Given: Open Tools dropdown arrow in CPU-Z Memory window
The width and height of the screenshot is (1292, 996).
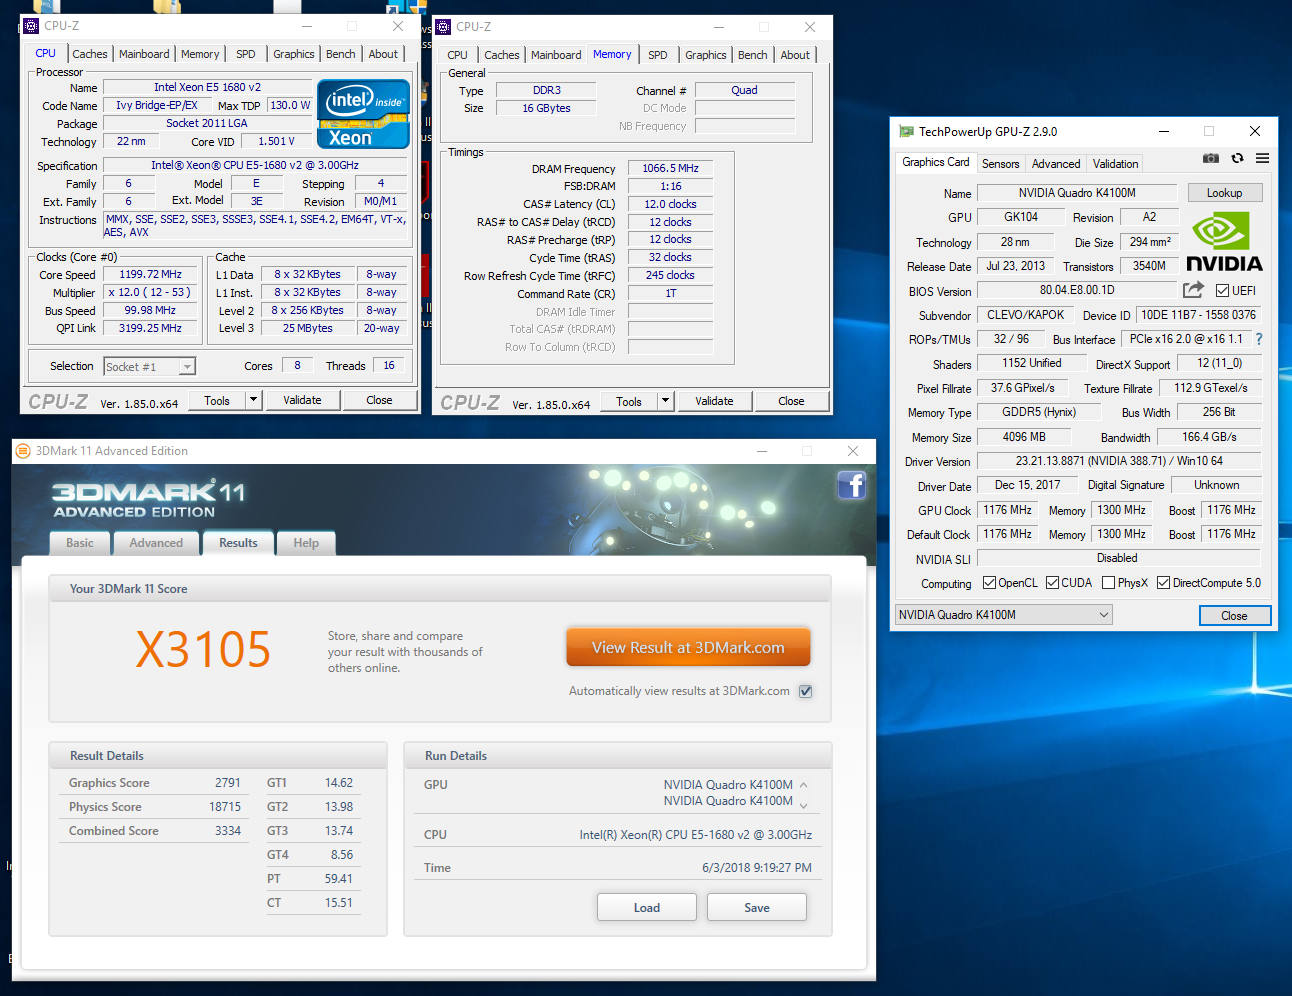Looking at the screenshot, I should click(666, 401).
